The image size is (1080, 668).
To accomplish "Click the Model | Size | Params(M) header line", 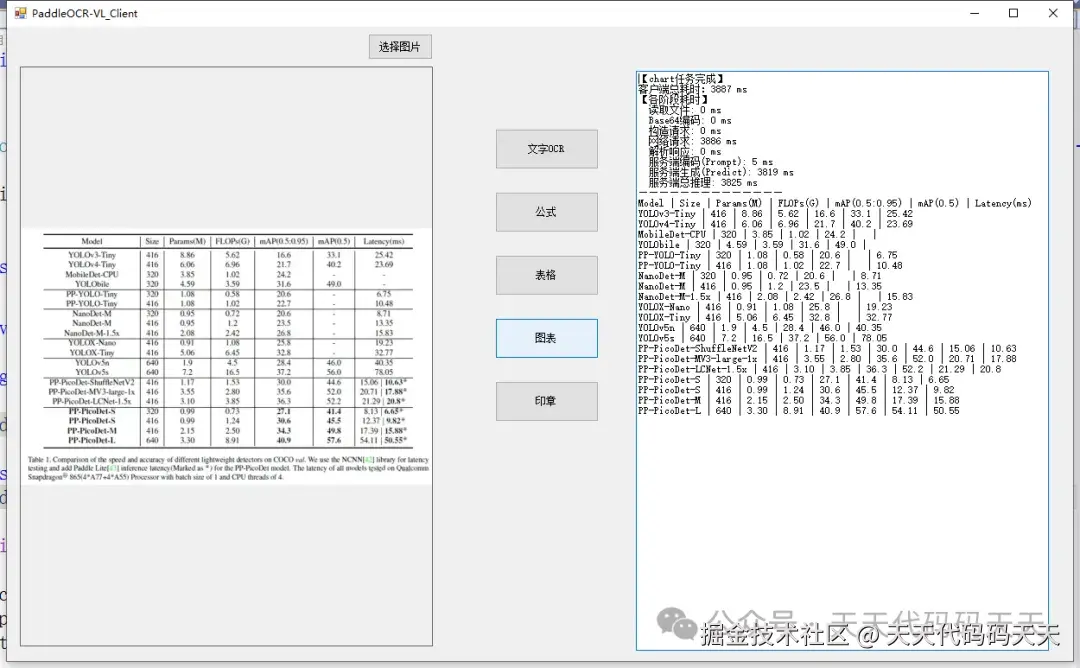I will [x=834, y=203].
